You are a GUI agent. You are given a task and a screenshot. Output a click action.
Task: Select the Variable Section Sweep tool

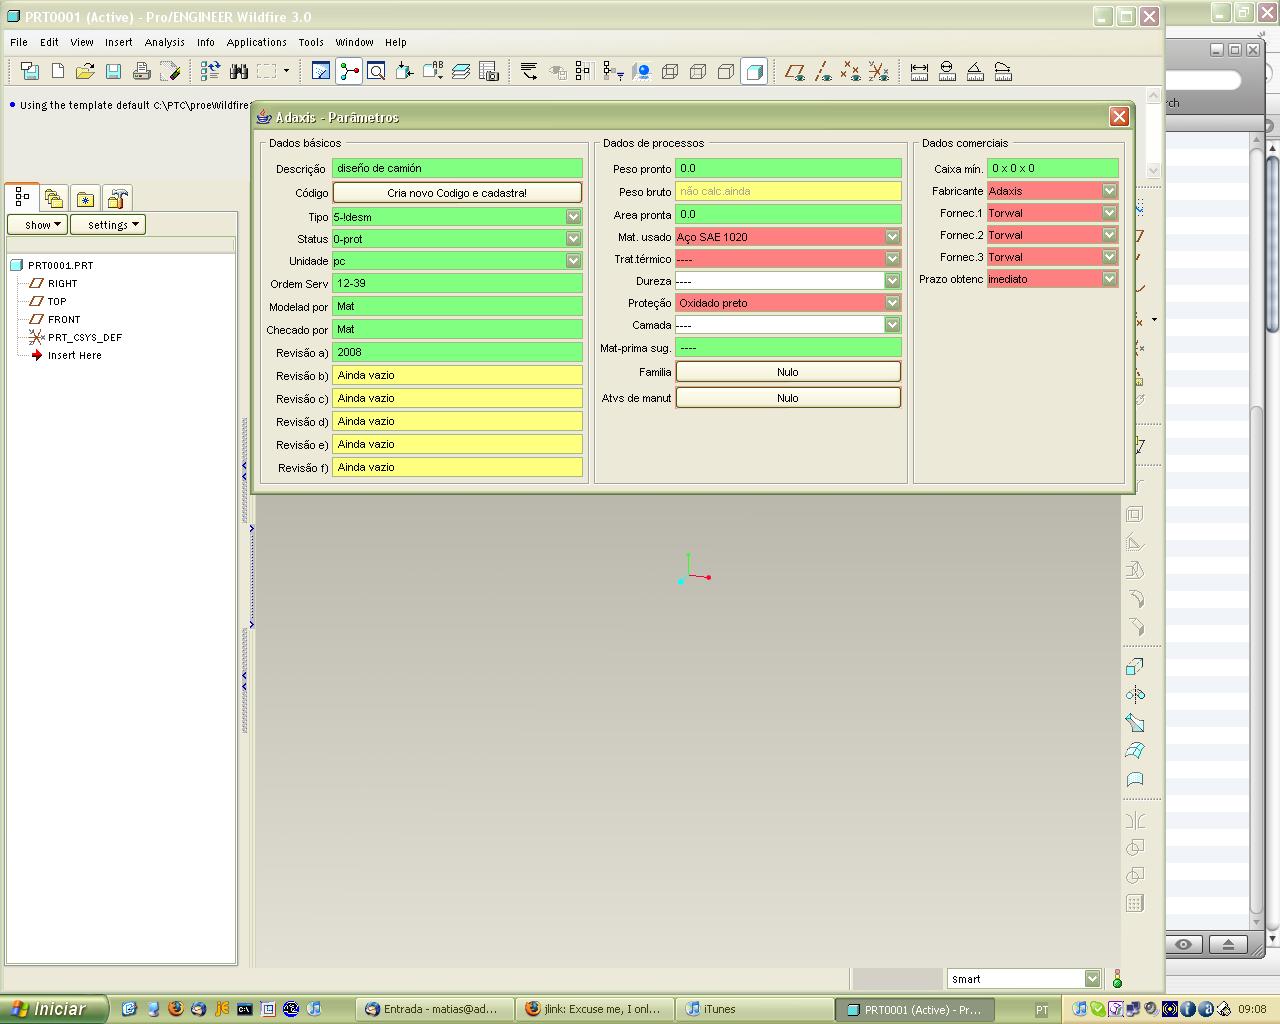tap(1135, 722)
